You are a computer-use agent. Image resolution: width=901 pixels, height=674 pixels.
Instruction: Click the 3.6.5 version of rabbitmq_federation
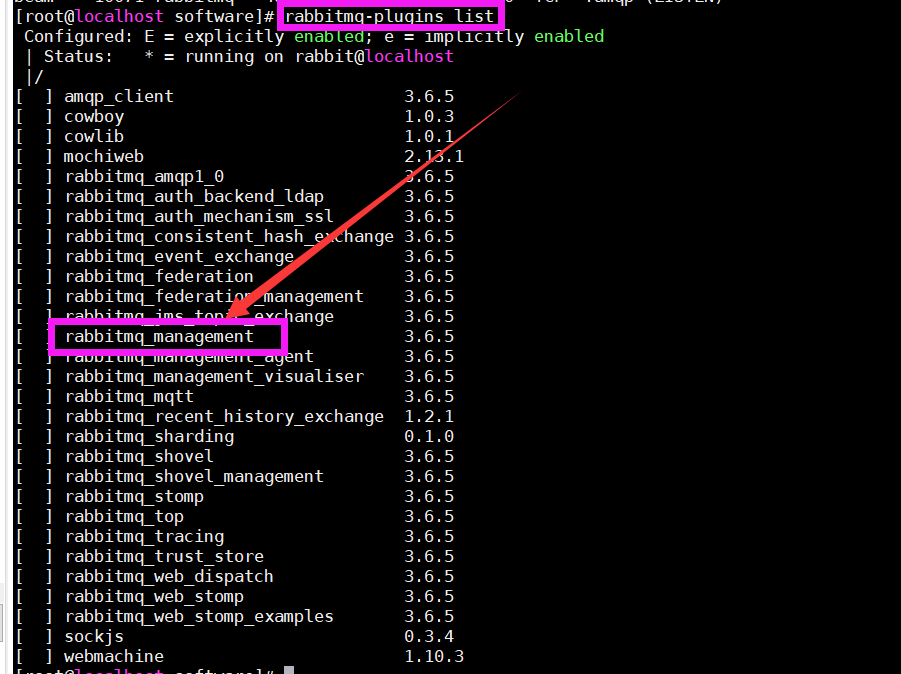click(429, 276)
